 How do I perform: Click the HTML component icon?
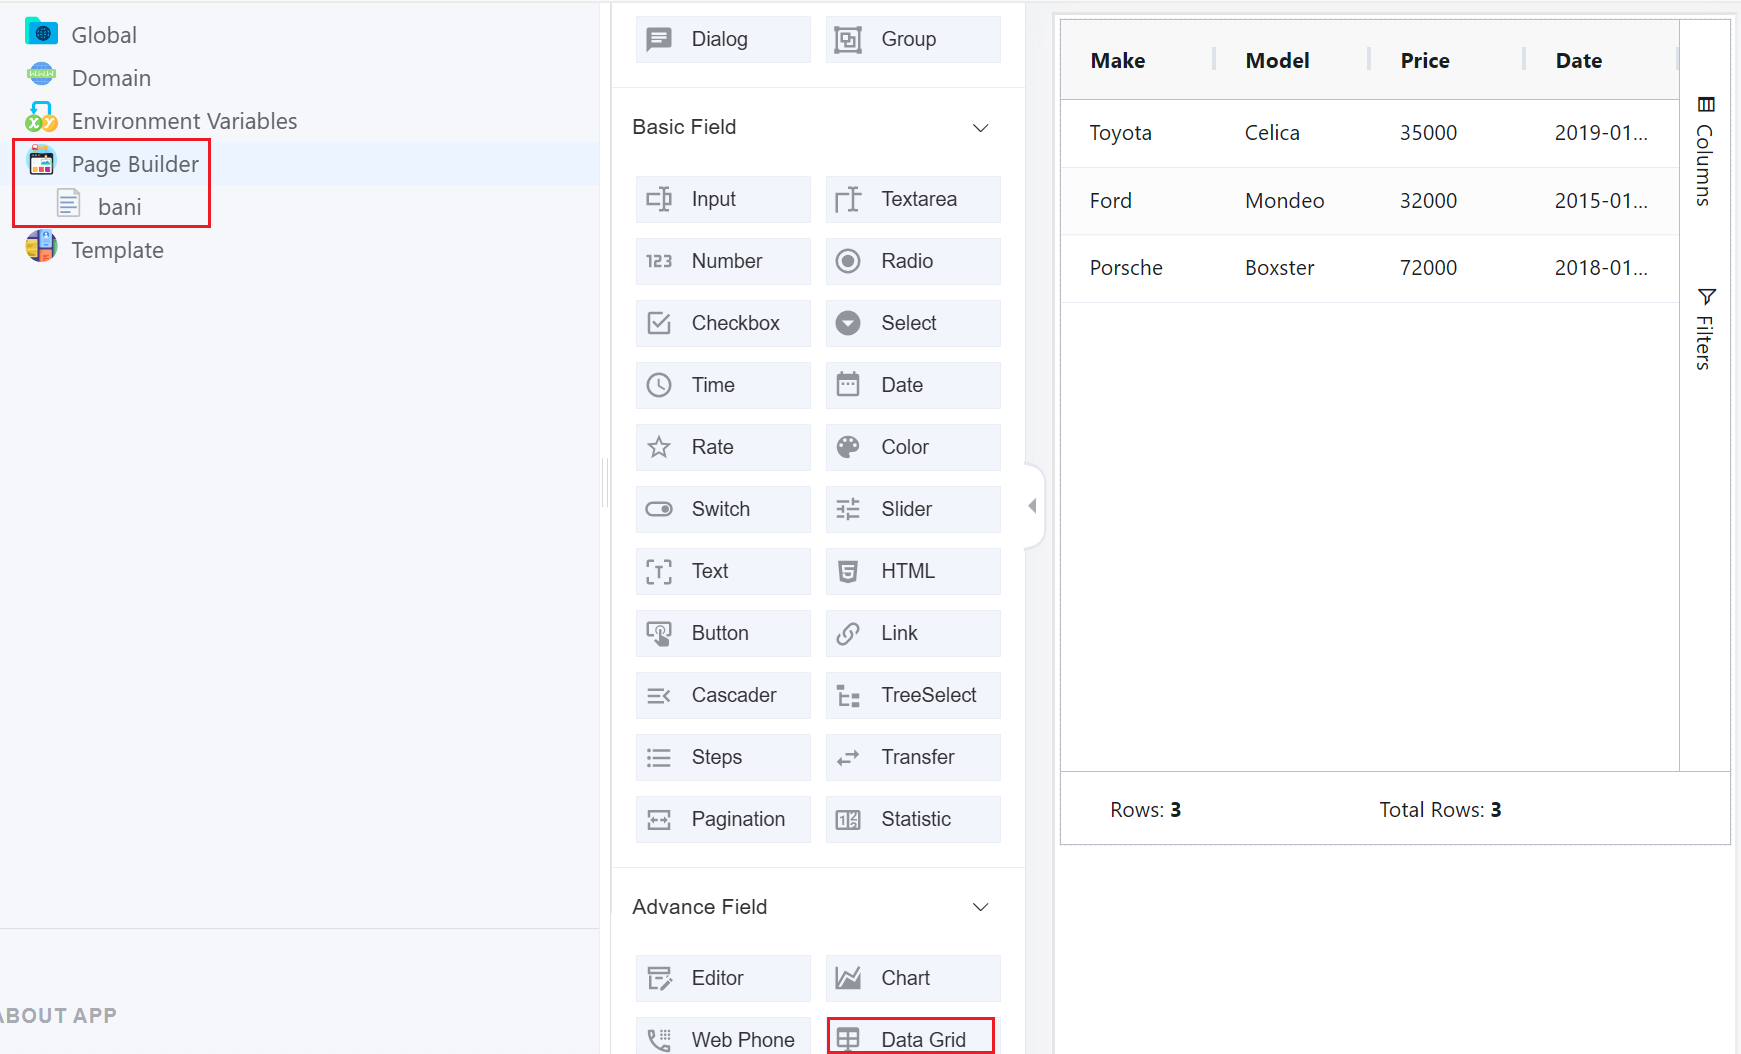(848, 571)
